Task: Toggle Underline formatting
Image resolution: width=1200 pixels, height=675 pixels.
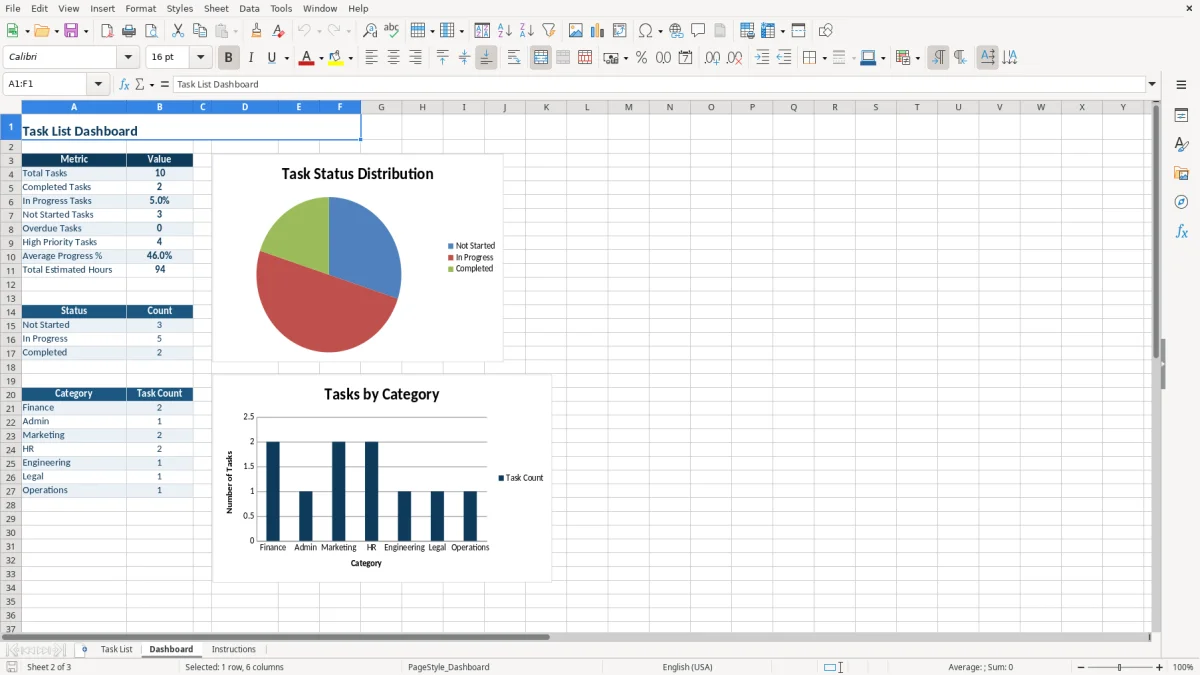Action: (272, 58)
